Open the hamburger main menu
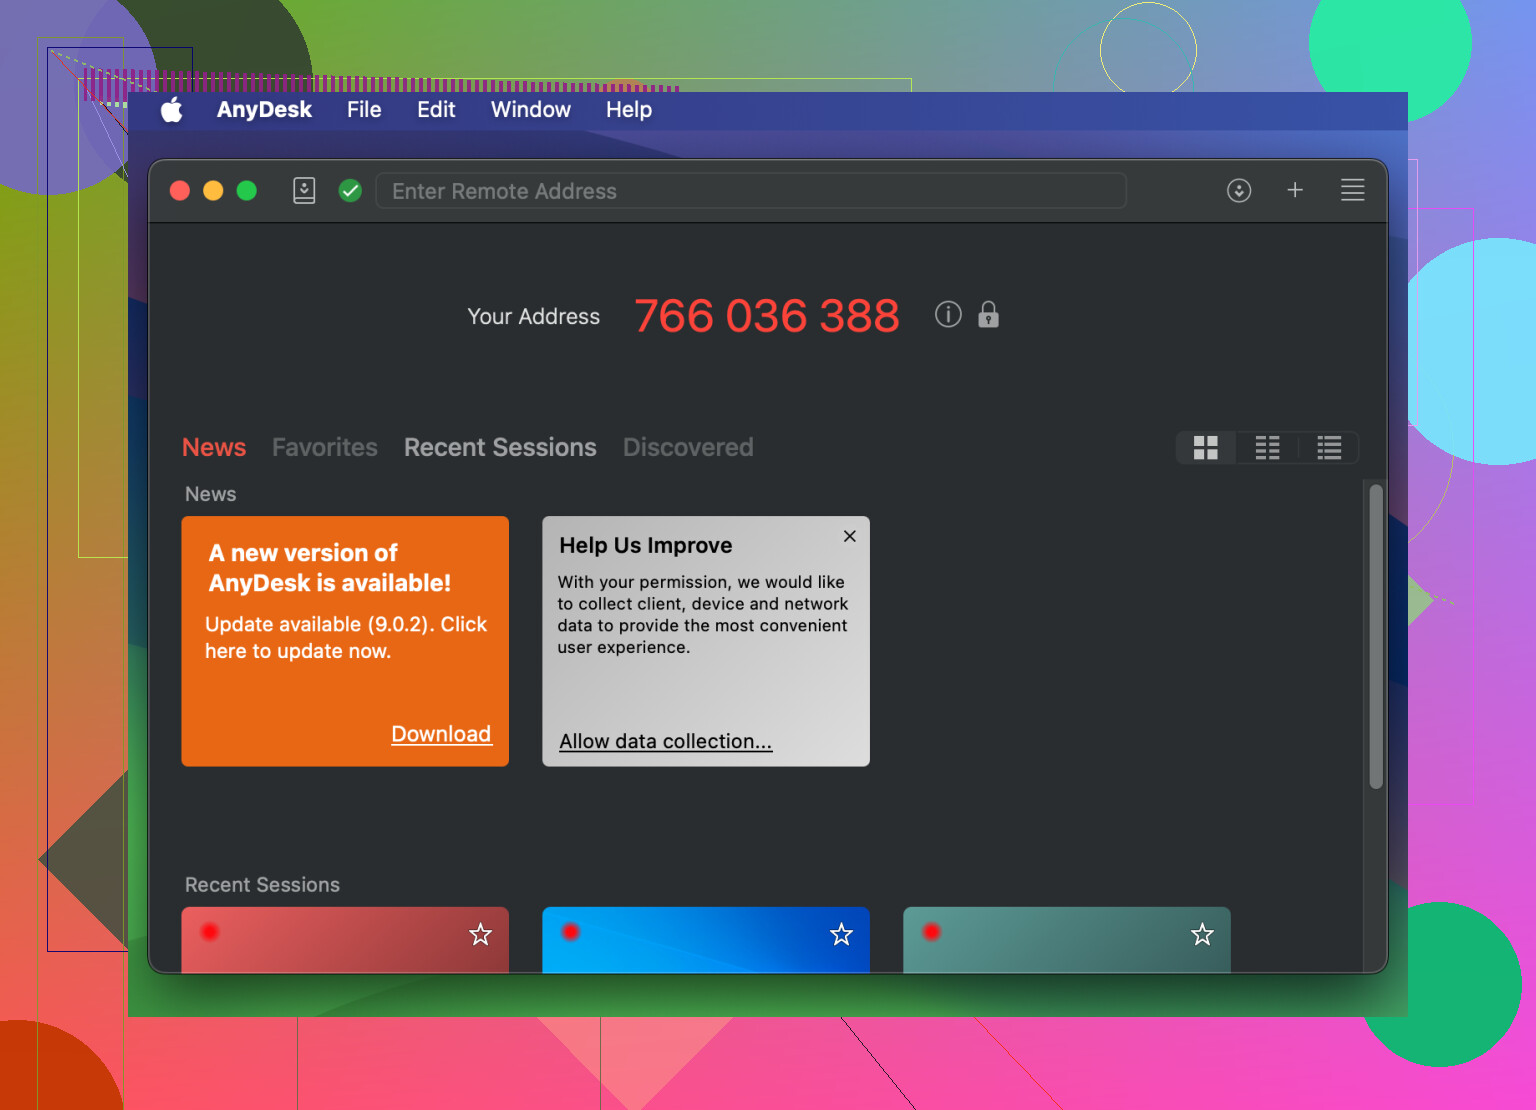The image size is (1536, 1110). 1352,190
